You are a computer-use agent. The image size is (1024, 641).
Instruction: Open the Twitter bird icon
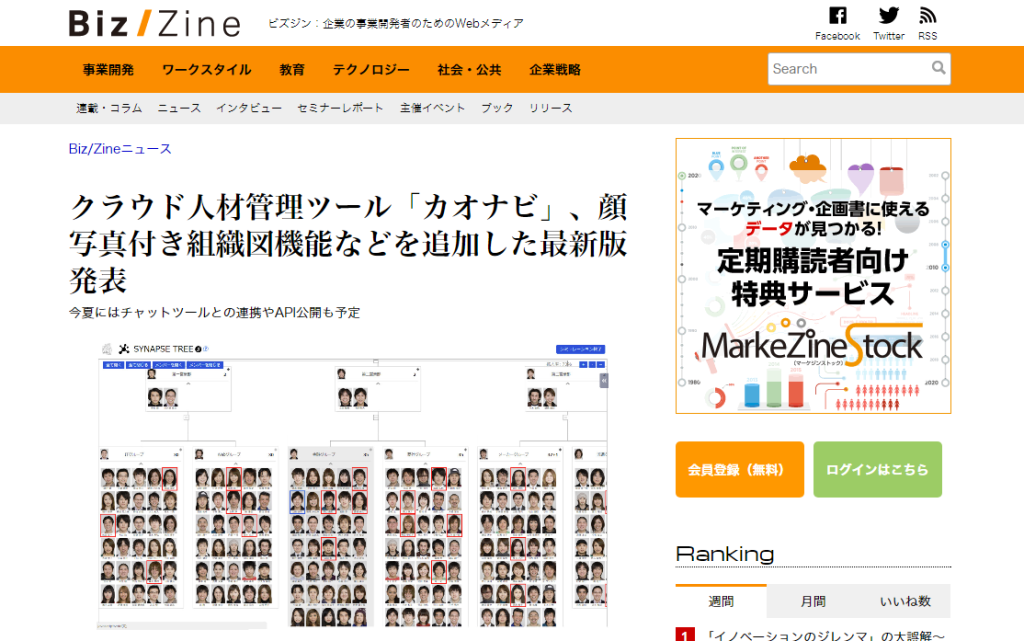pos(888,15)
